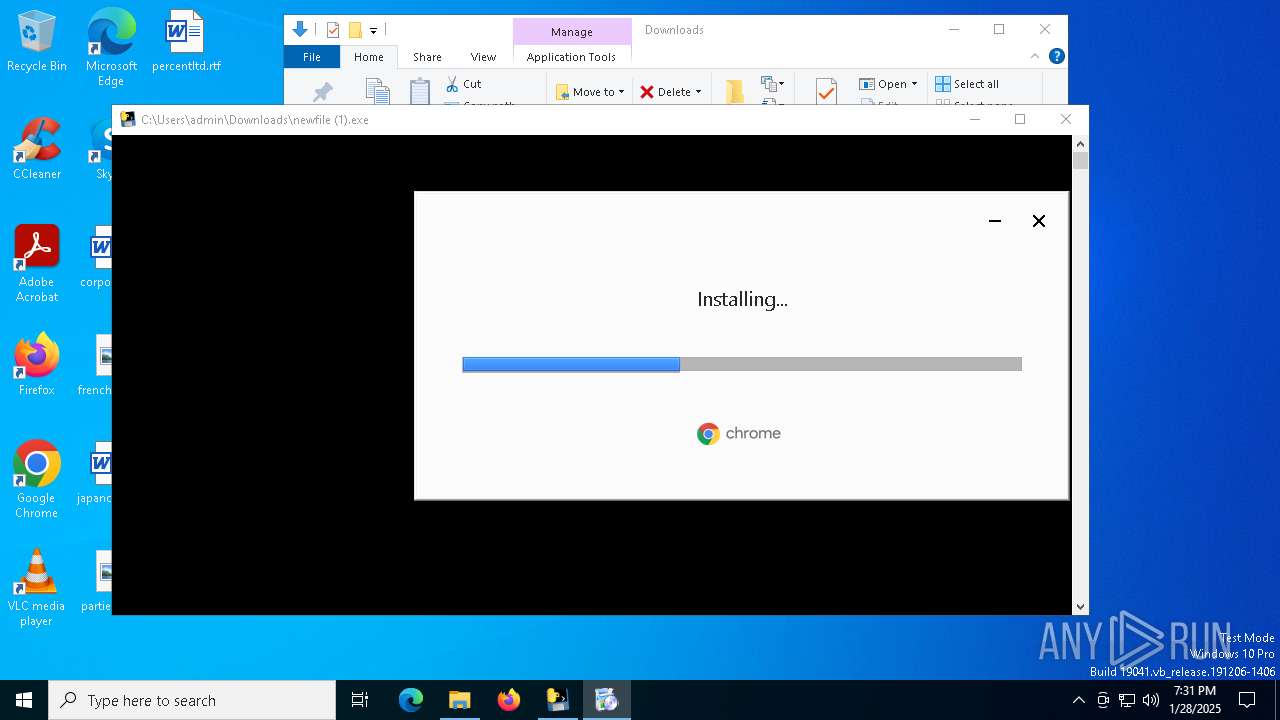Image resolution: width=1280 pixels, height=720 pixels.
Task: Click the Cut button in Explorer ribbon
Action: (464, 84)
